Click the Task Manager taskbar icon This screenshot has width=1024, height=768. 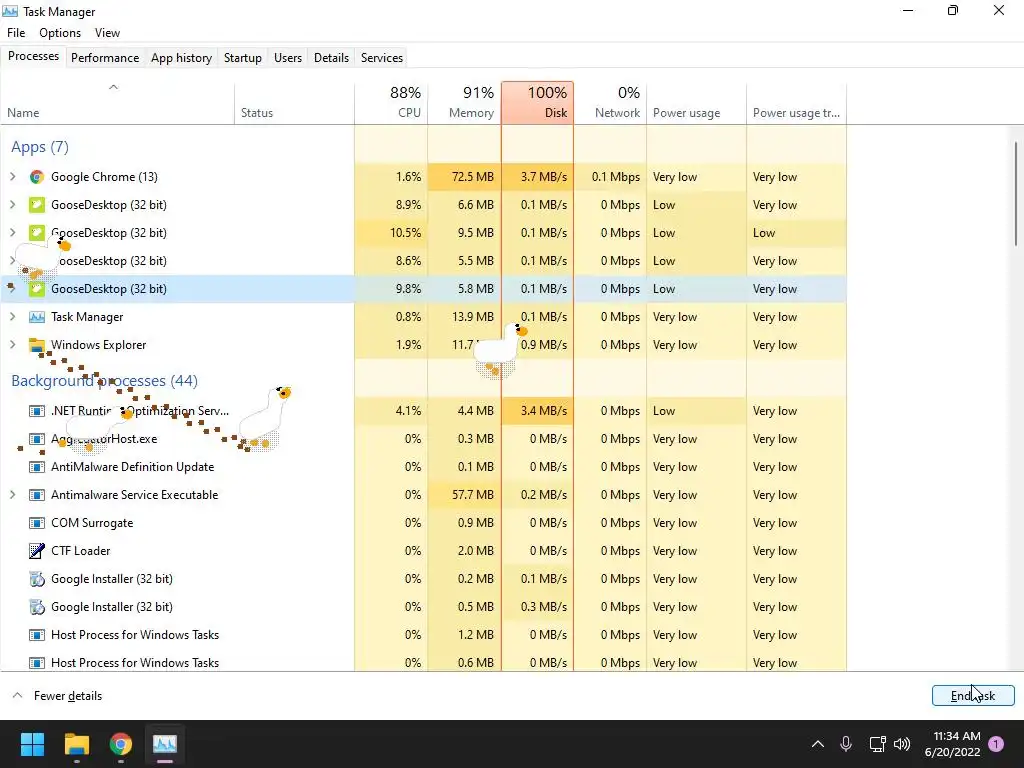click(x=165, y=744)
